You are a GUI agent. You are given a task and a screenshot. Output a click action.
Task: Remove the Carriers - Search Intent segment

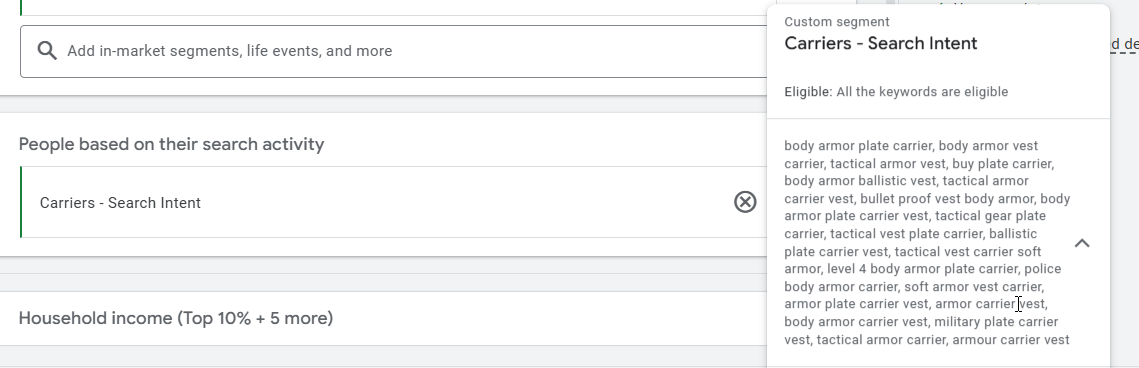click(x=745, y=202)
